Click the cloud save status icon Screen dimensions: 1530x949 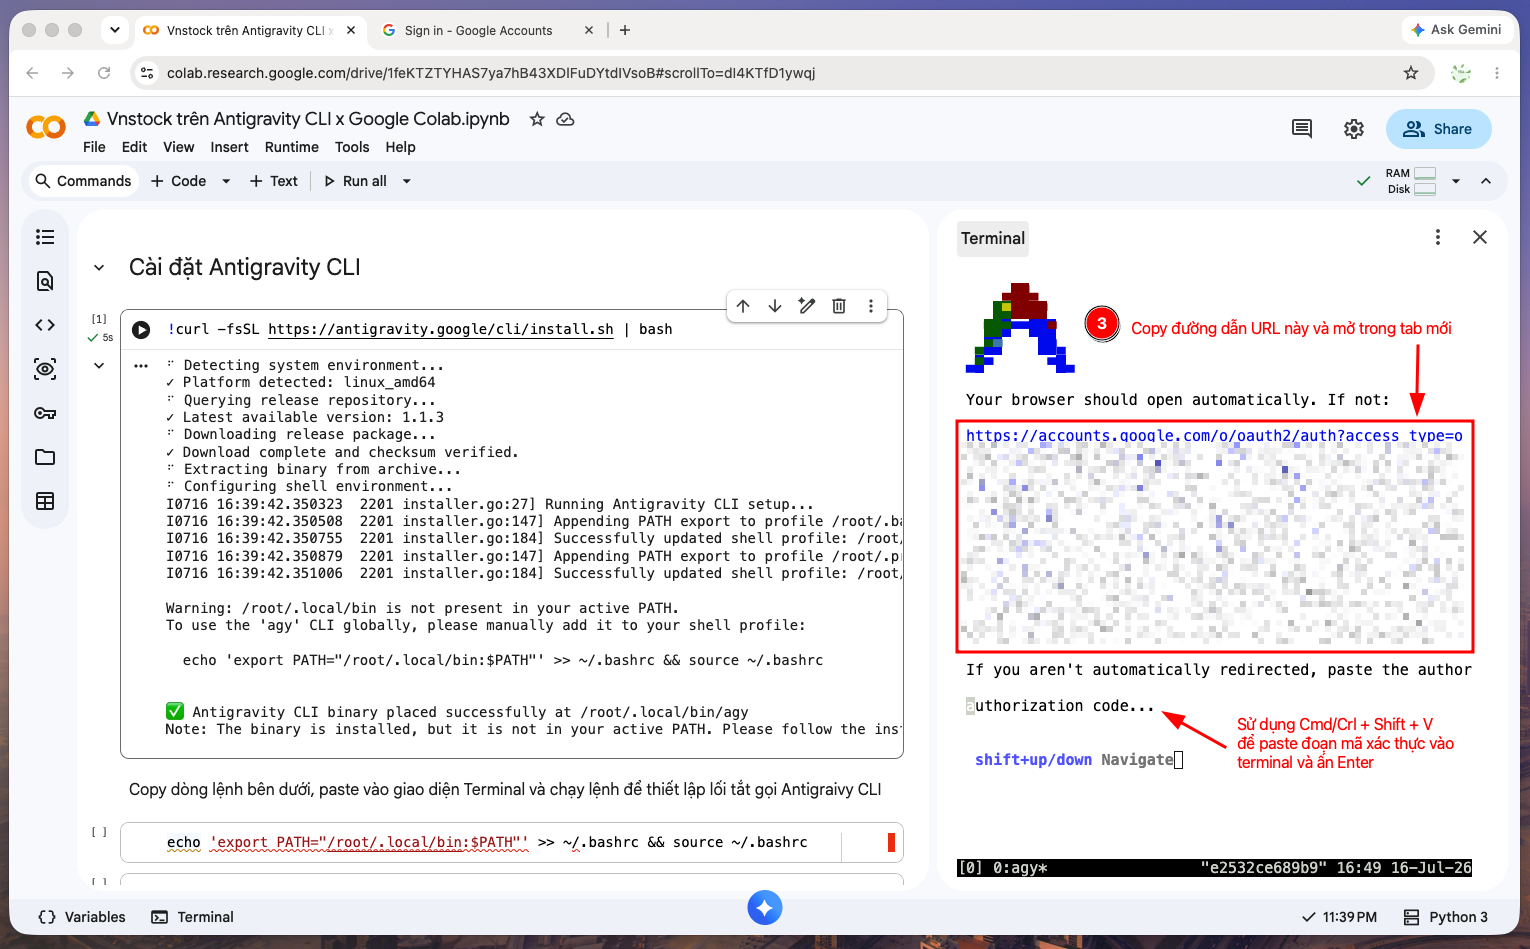click(x=565, y=119)
